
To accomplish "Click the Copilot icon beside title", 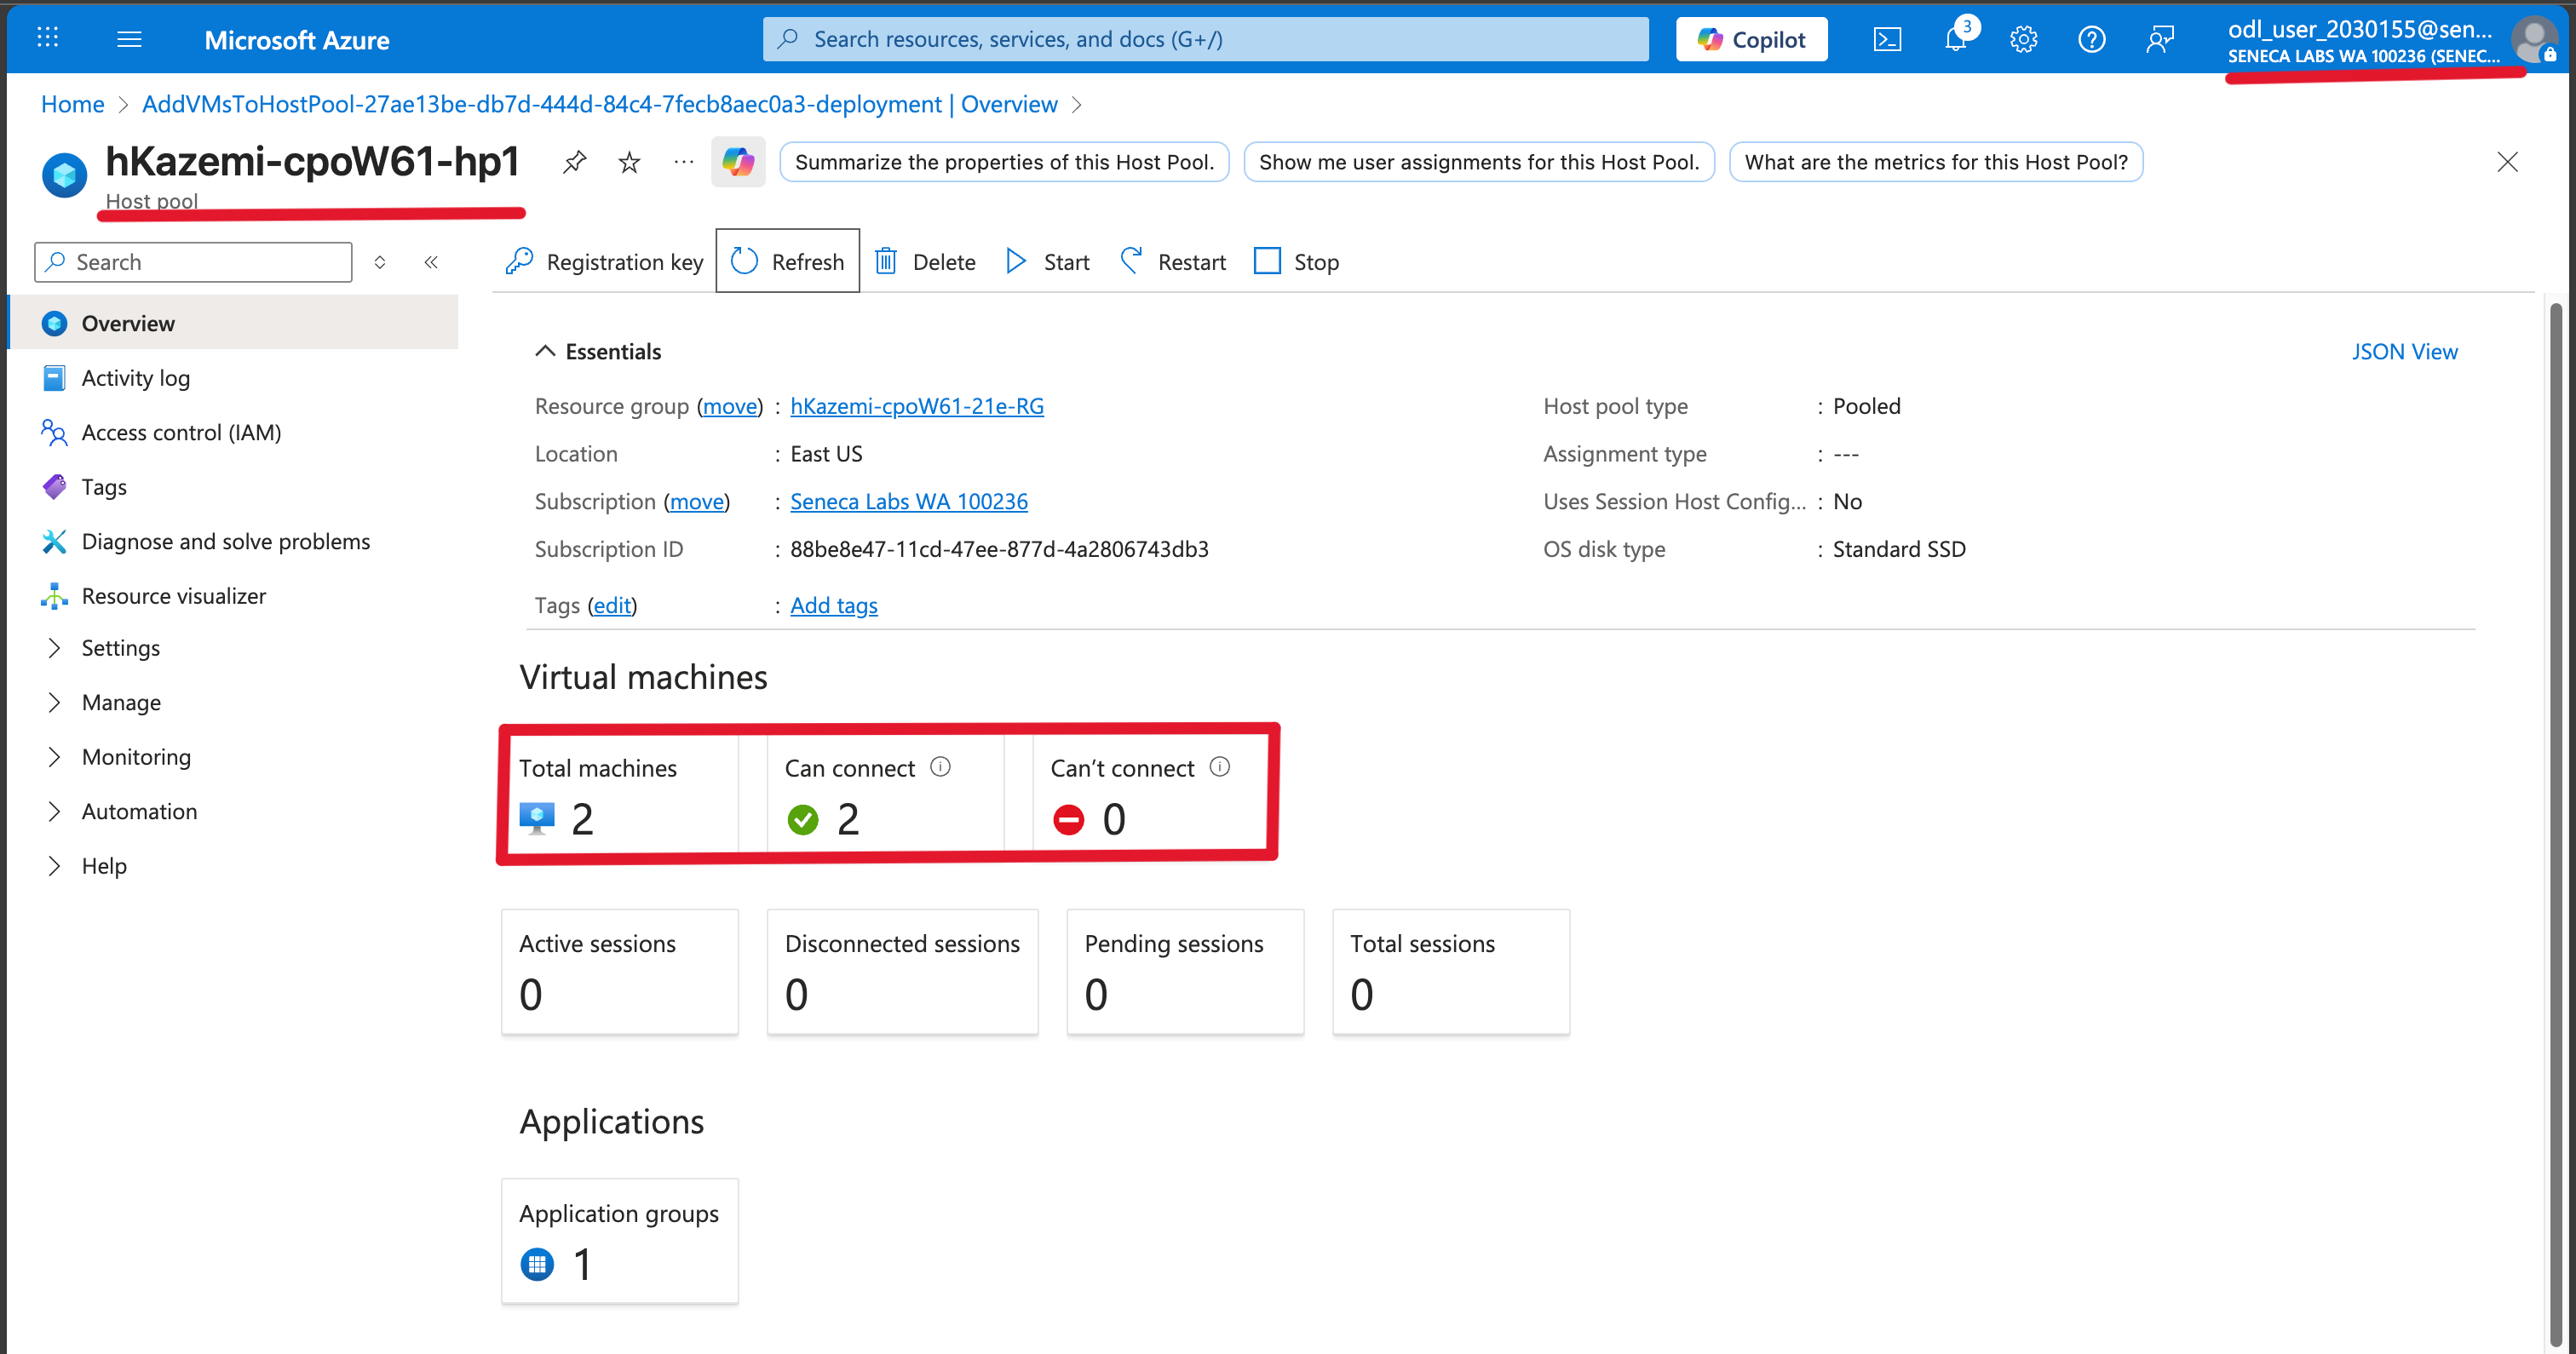I will click(x=738, y=162).
